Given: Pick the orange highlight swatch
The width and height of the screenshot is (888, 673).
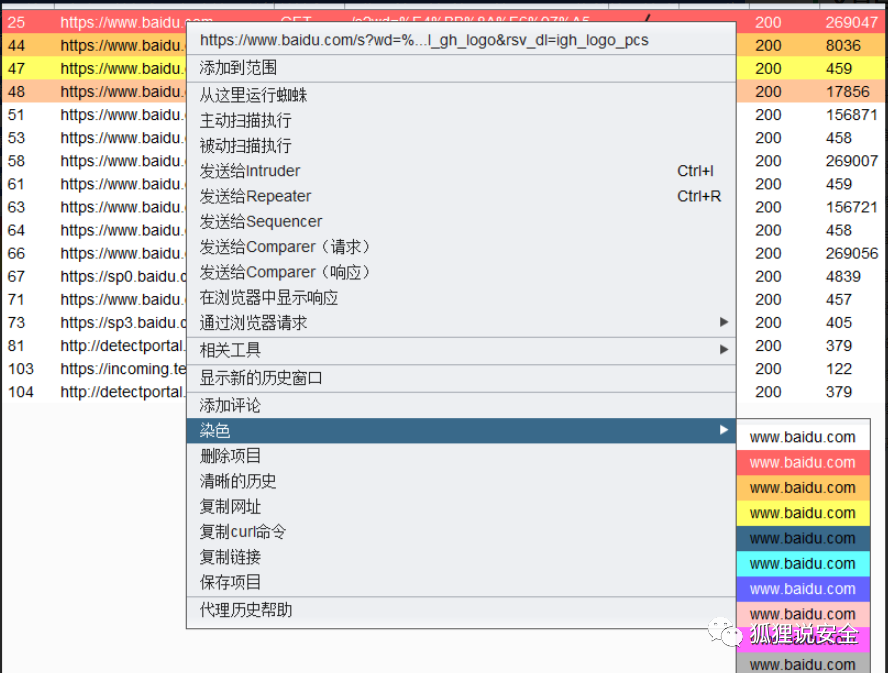Looking at the screenshot, I should point(803,488).
